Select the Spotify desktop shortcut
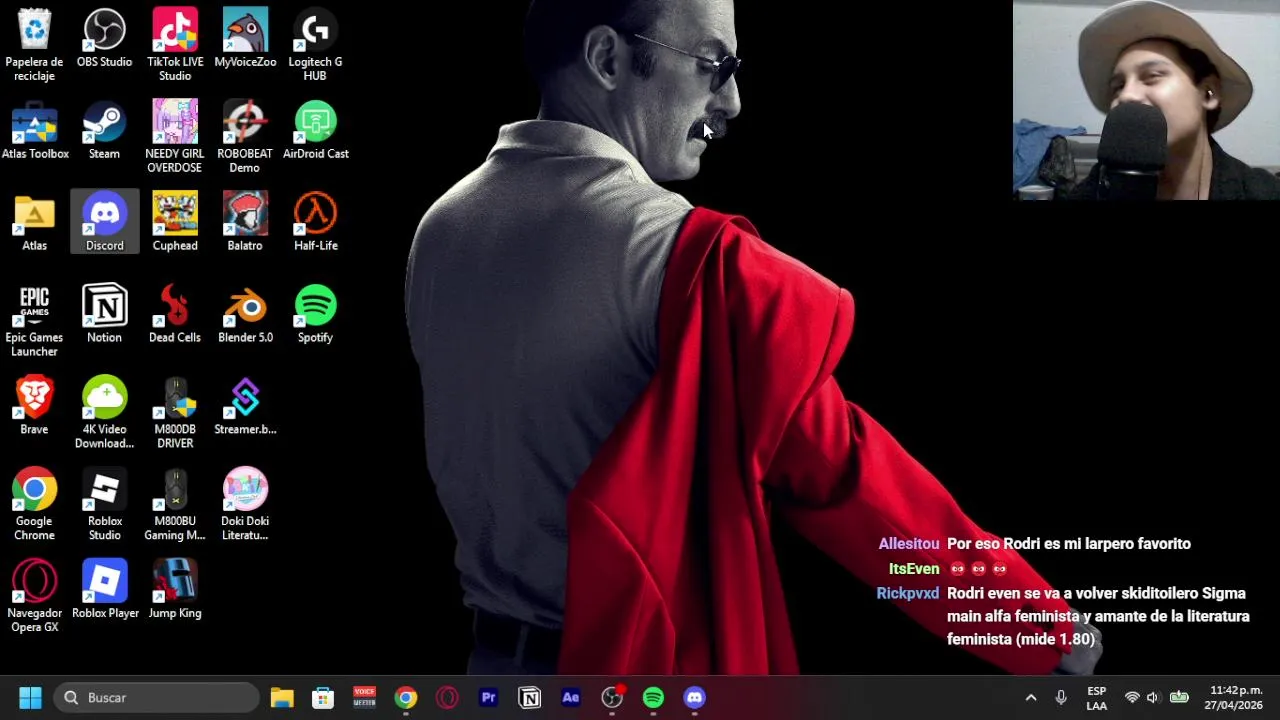Screen dimensions: 1280x720 click(x=315, y=315)
